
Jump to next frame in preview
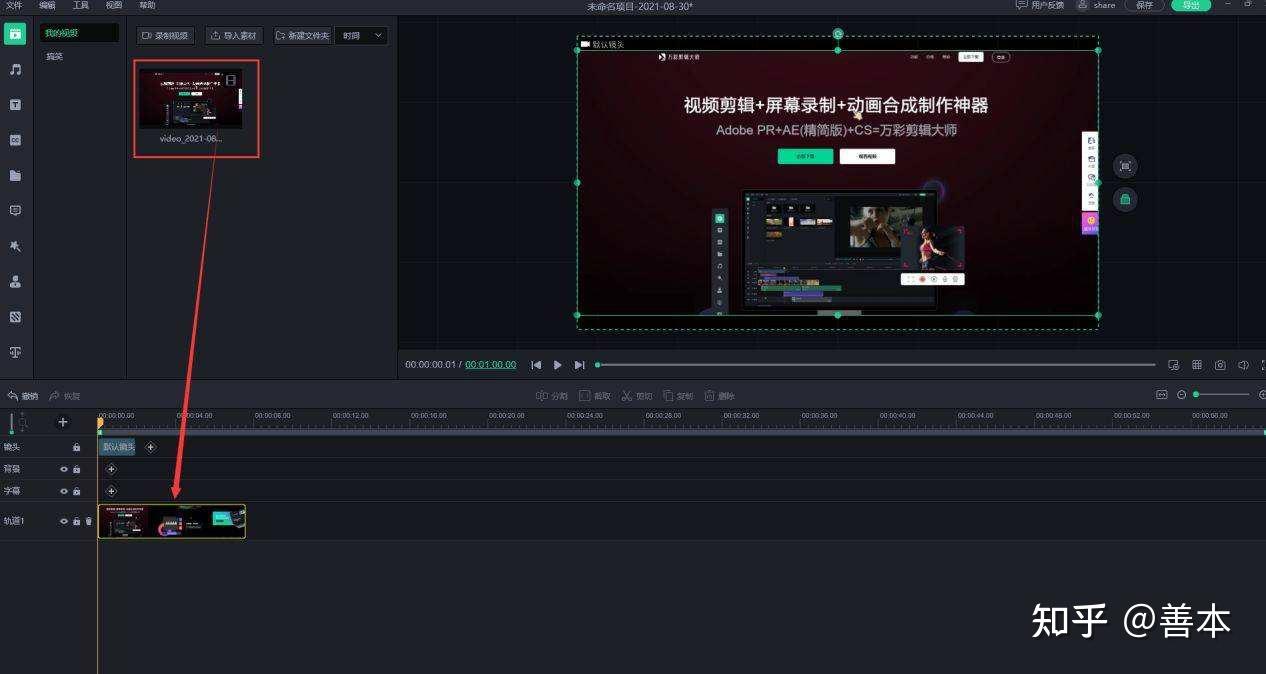pos(579,365)
